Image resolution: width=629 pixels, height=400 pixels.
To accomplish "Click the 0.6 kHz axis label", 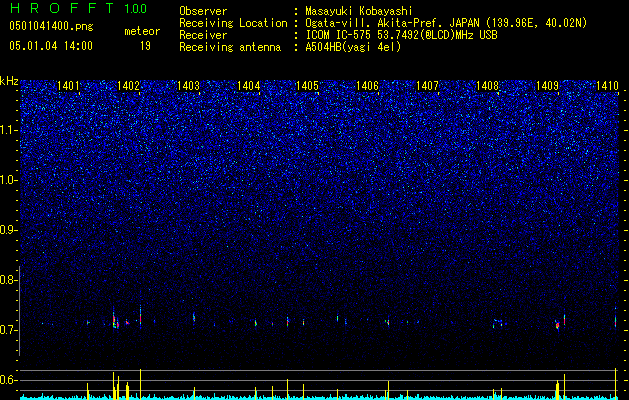I will tap(8, 380).
